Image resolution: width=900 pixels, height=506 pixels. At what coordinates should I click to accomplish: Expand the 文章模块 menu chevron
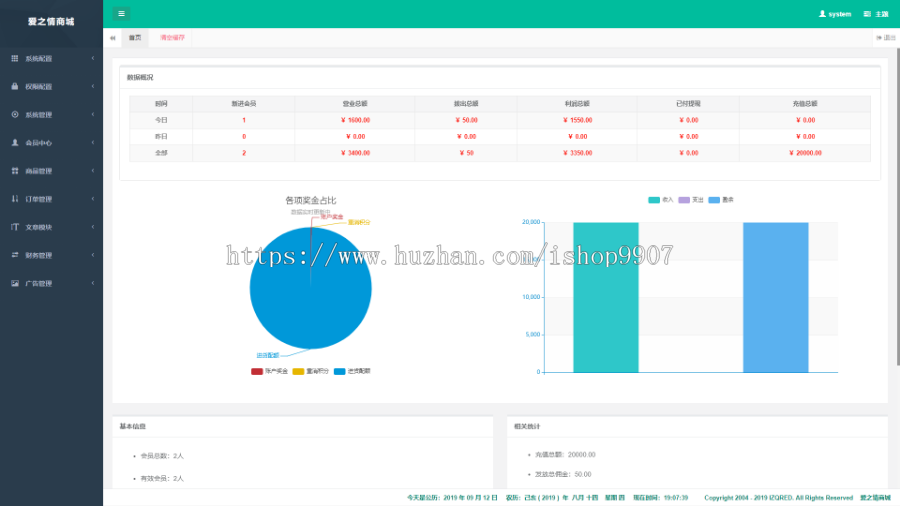coord(92,227)
